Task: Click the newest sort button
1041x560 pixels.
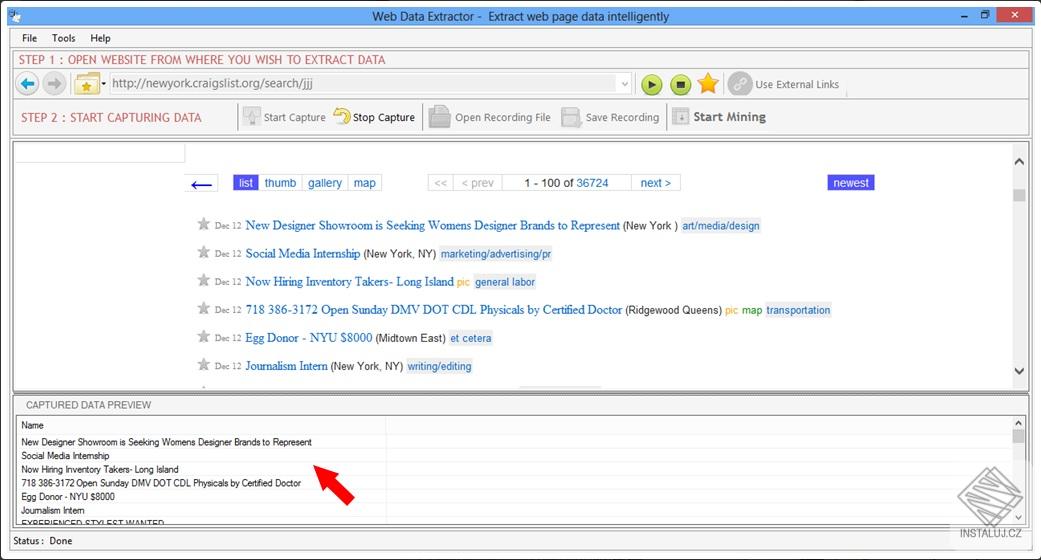Action: tap(850, 183)
